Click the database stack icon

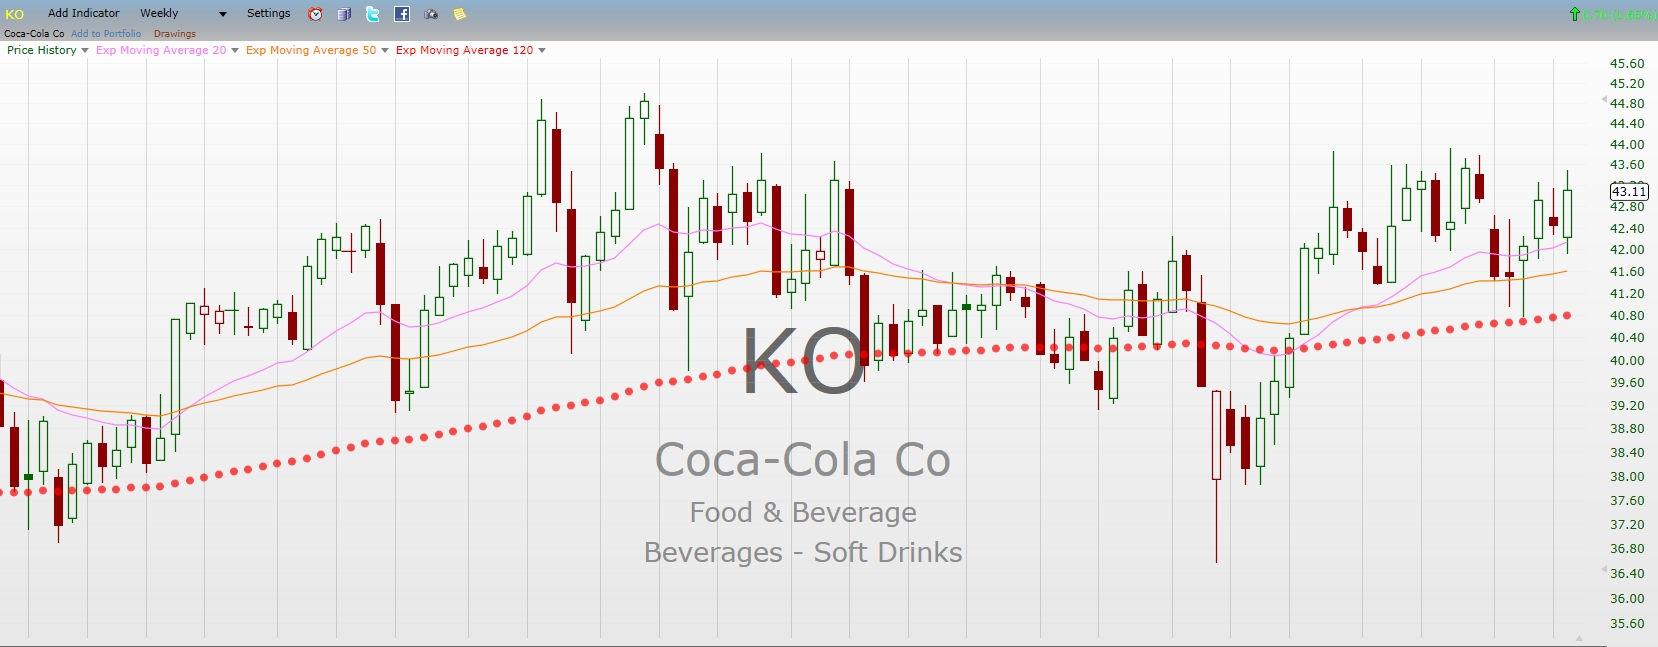tap(344, 14)
